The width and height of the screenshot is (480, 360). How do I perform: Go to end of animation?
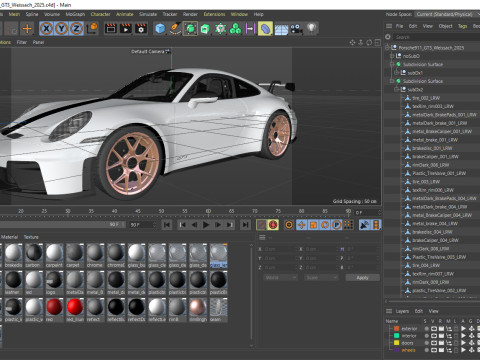pyautogui.click(x=245, y=225)
